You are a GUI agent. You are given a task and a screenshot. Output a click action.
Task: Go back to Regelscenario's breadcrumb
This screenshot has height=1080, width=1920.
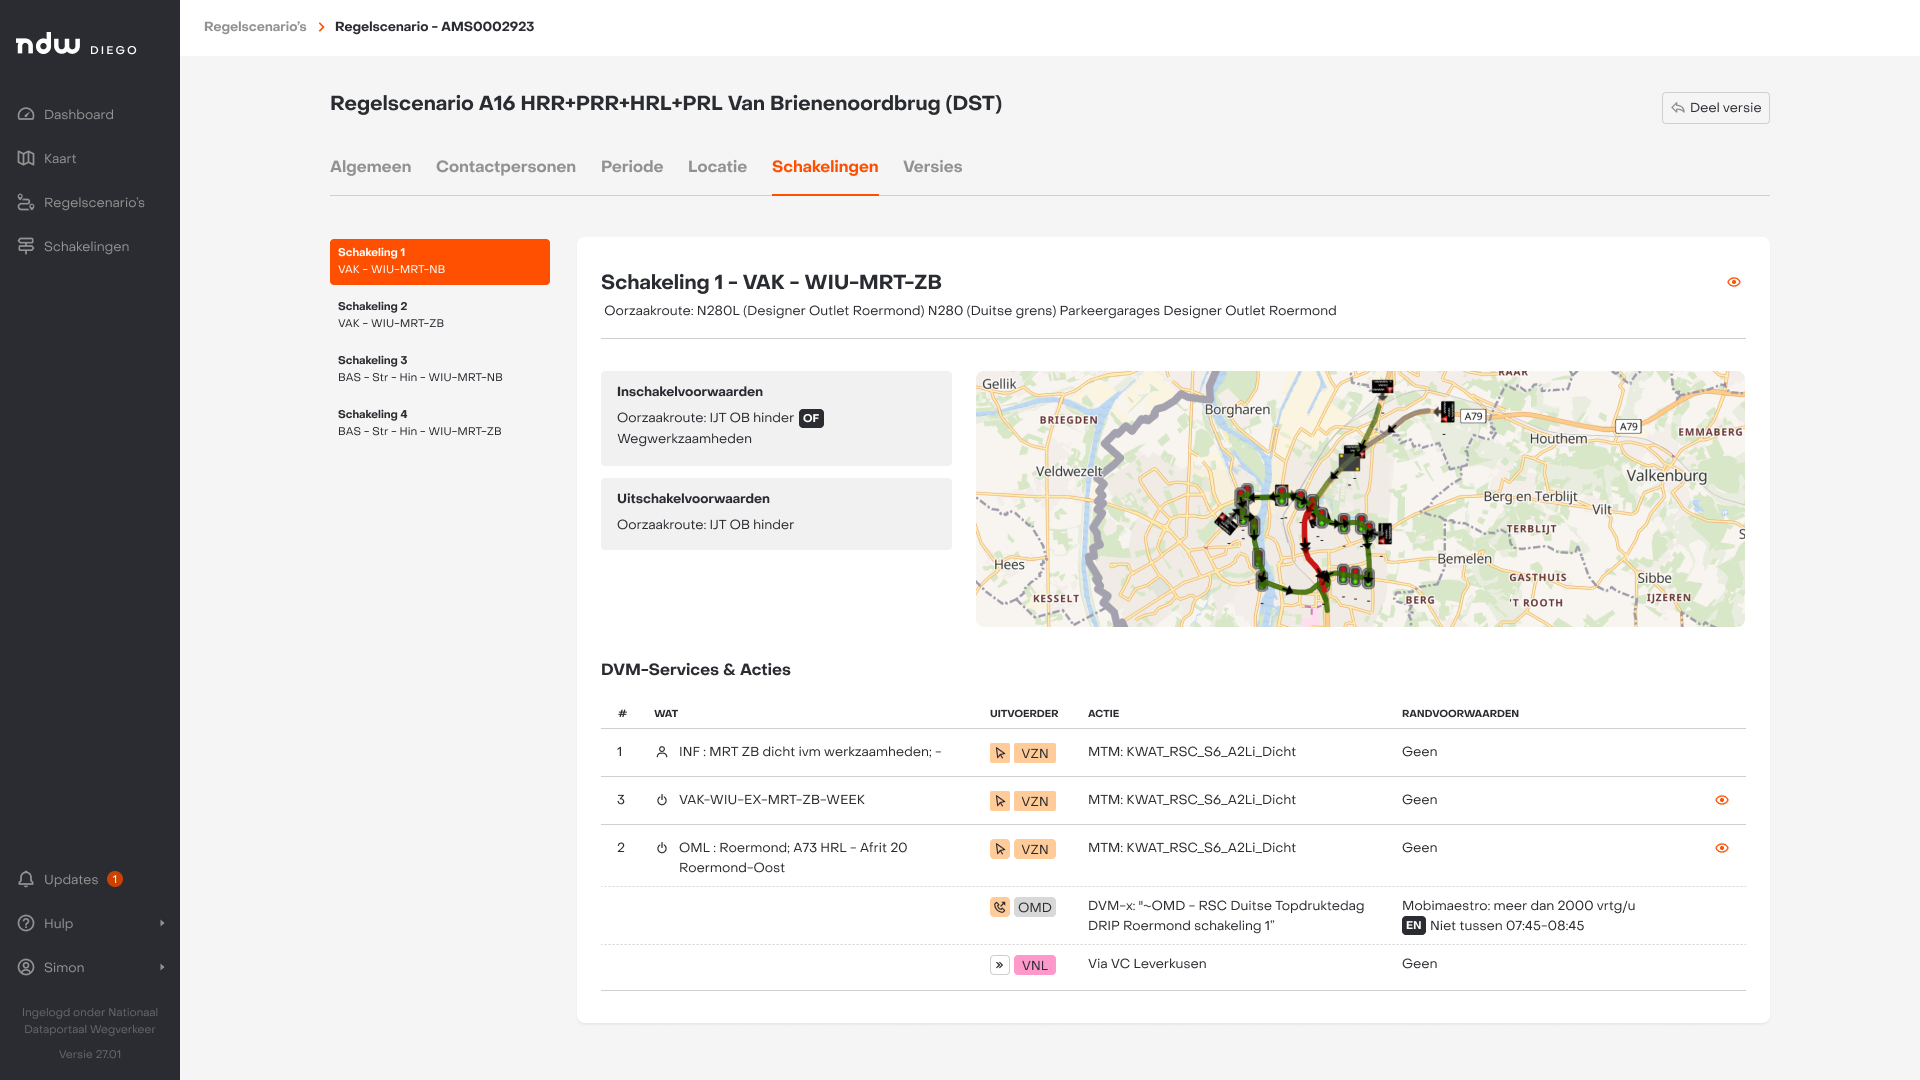point(255,26)
